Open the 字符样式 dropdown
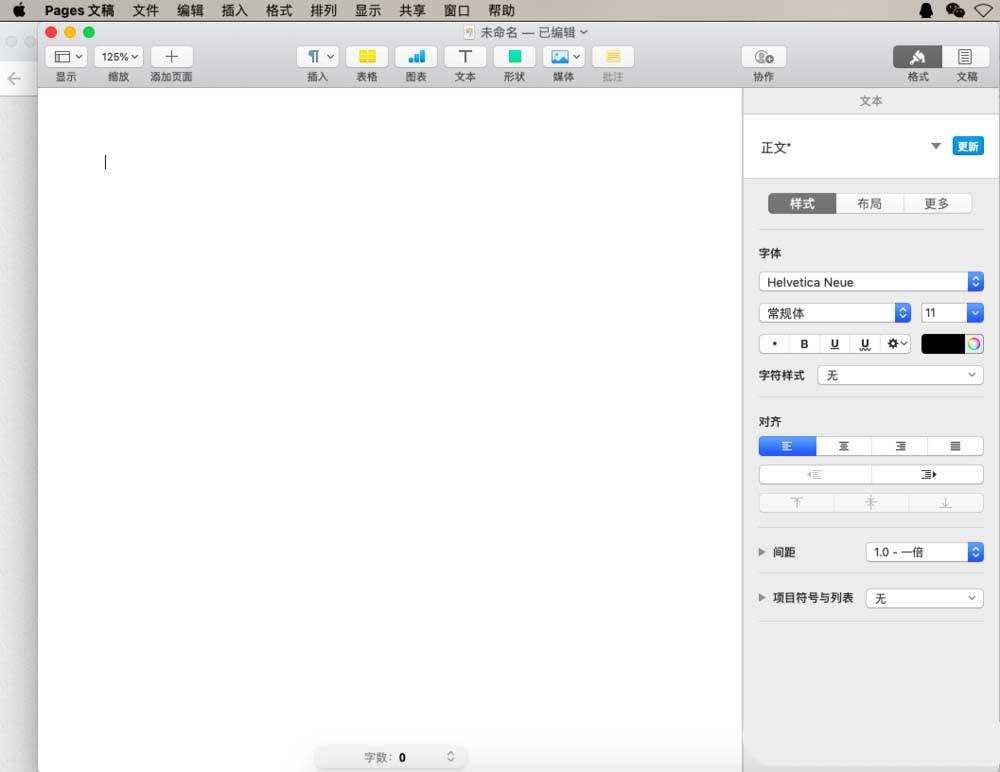Screen dimensions: 1000x772 click(x=899, y=375)
